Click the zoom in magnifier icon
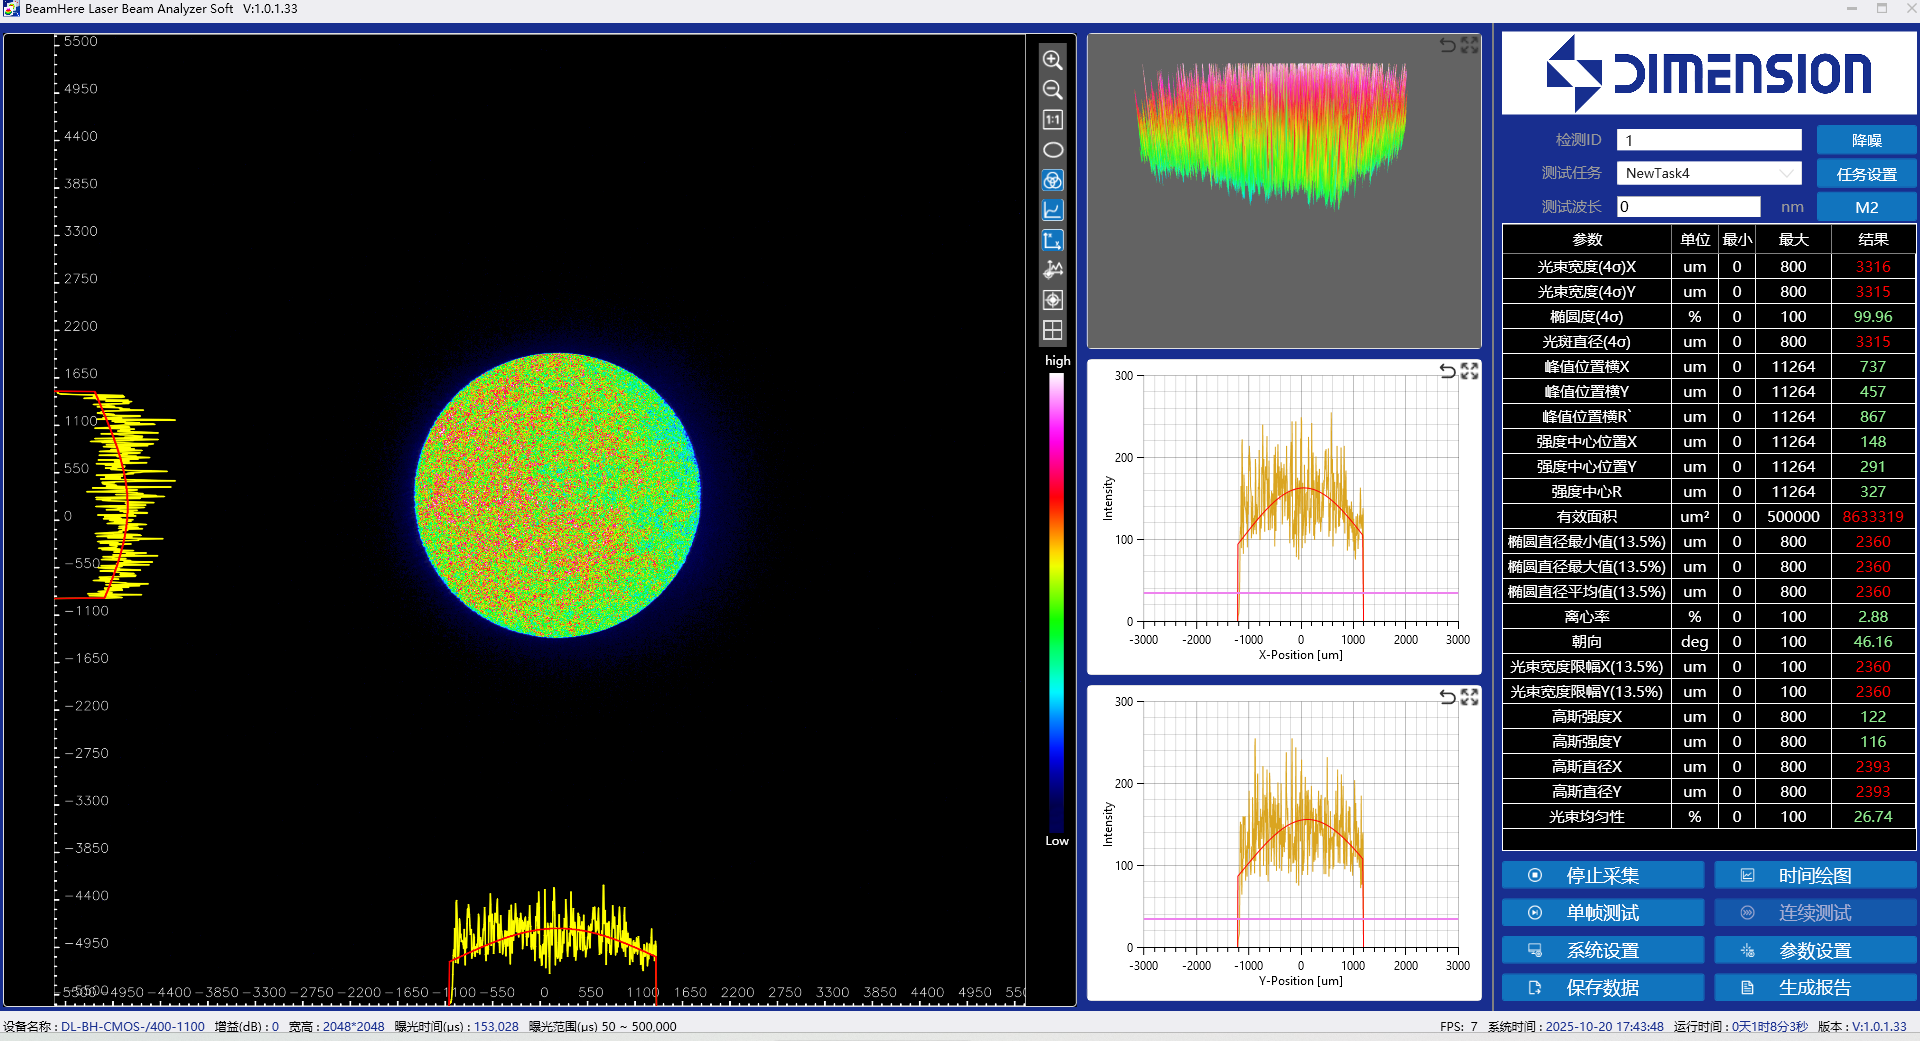 point(1052,60)
